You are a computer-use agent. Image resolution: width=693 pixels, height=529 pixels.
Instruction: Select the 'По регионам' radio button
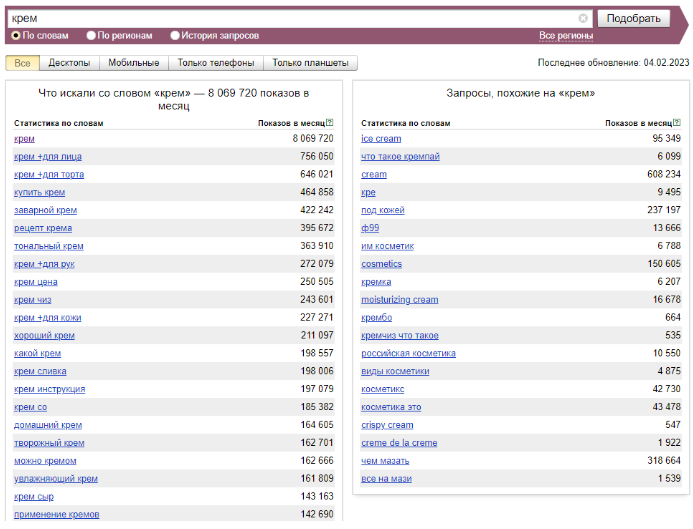tap(91, 35)
